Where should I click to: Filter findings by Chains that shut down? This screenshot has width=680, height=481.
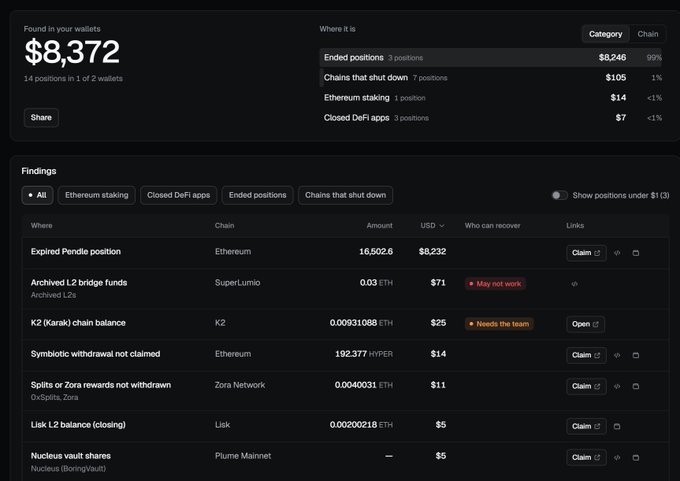(345, 195)
